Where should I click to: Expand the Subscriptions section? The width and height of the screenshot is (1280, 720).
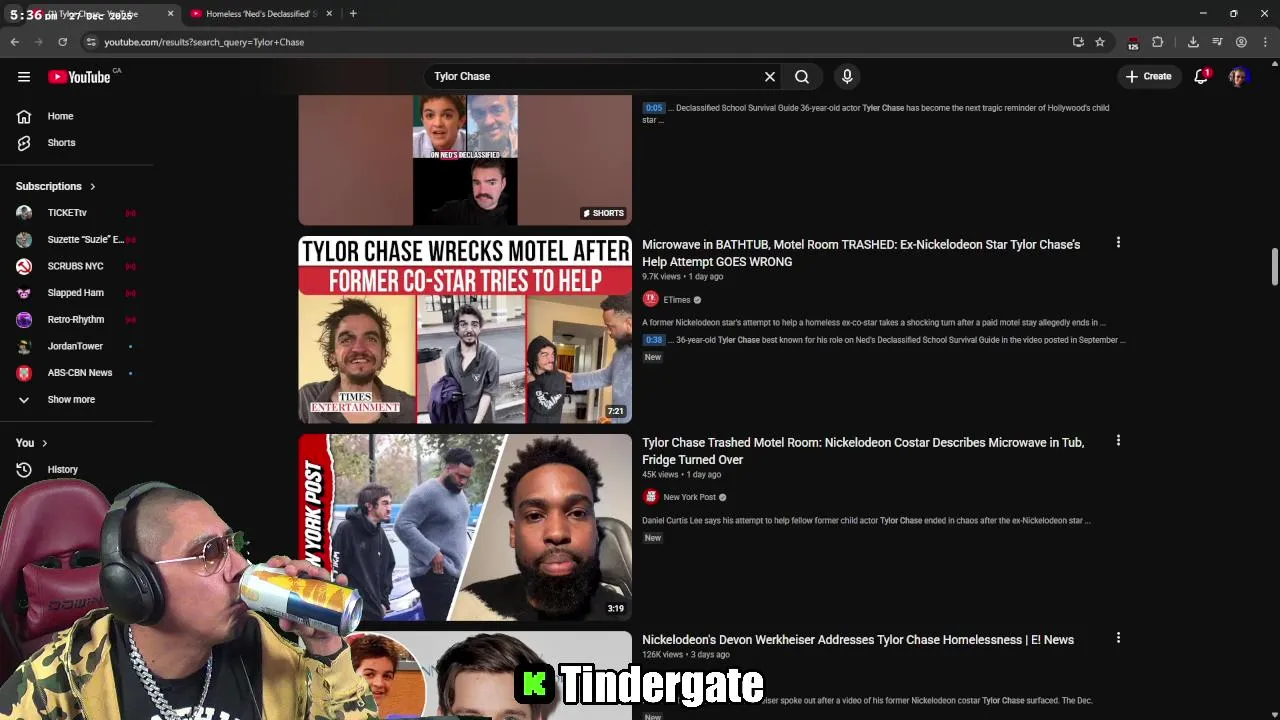(x=56, y=186)
